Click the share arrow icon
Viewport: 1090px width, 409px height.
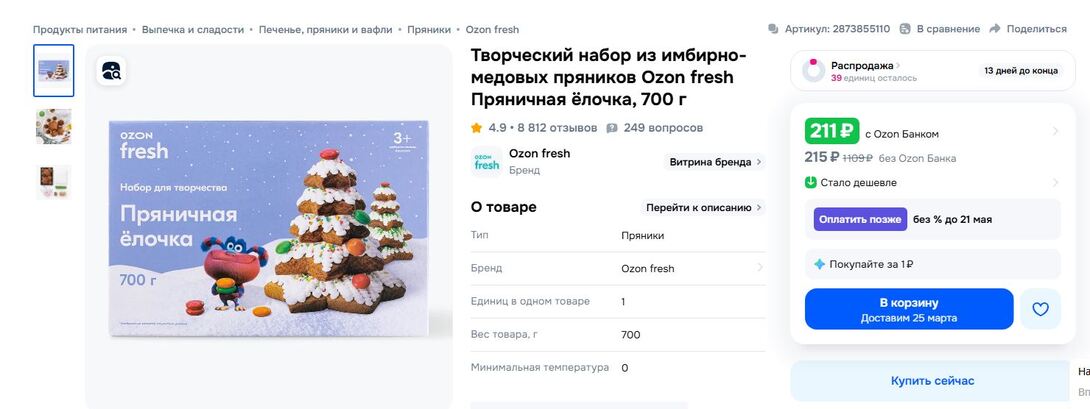(x=995, y=29)
